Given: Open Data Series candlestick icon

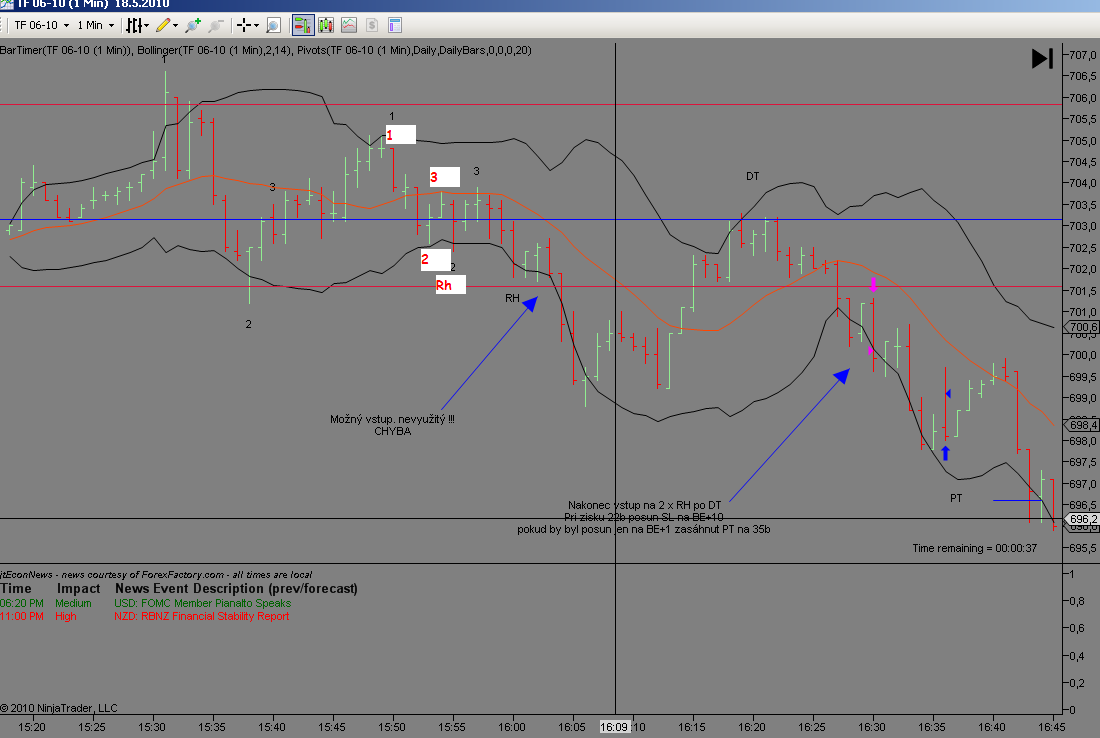Looking at the screenshot, I should click(326, 25).
